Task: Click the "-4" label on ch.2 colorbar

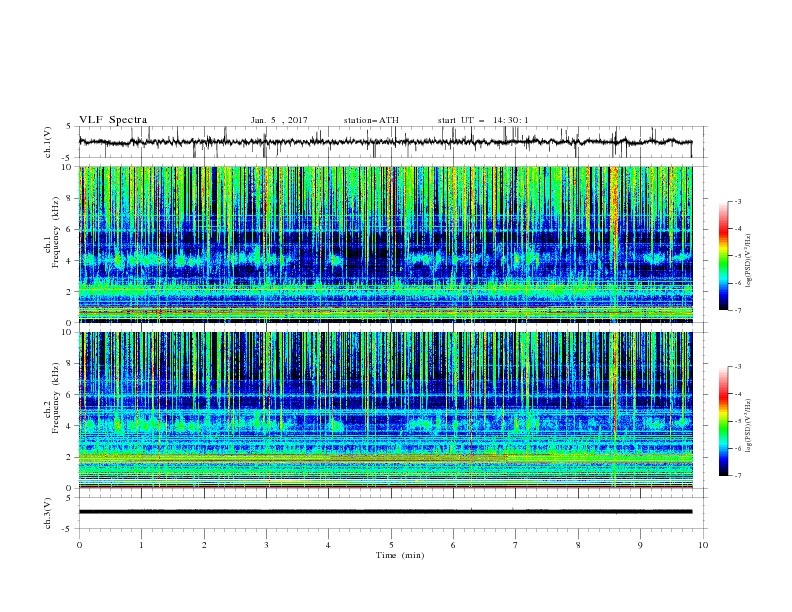Action: point(738,394)
